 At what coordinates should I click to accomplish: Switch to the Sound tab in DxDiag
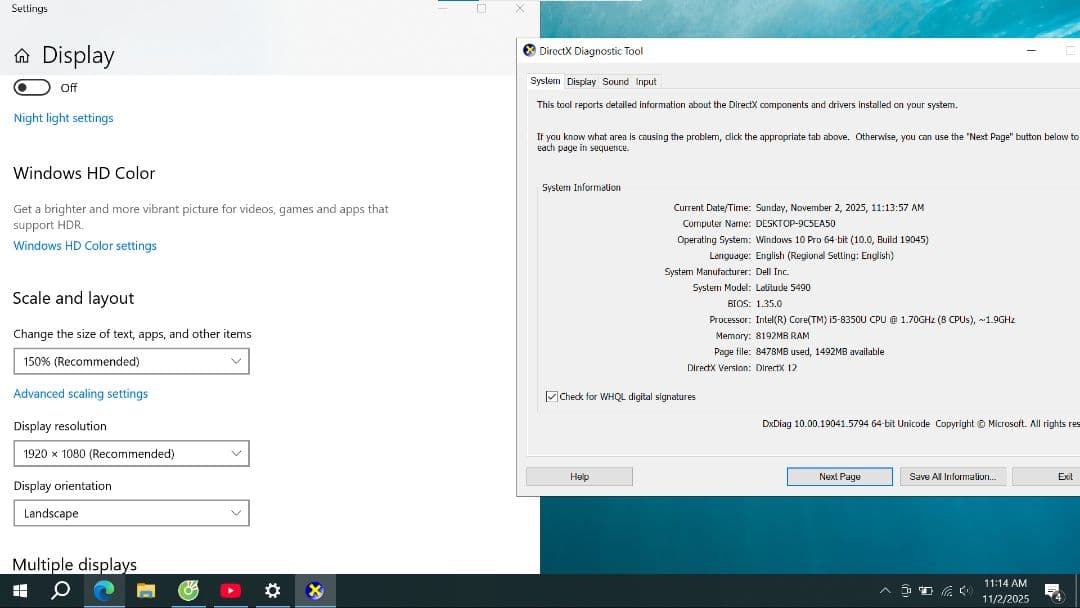(615, 81)
